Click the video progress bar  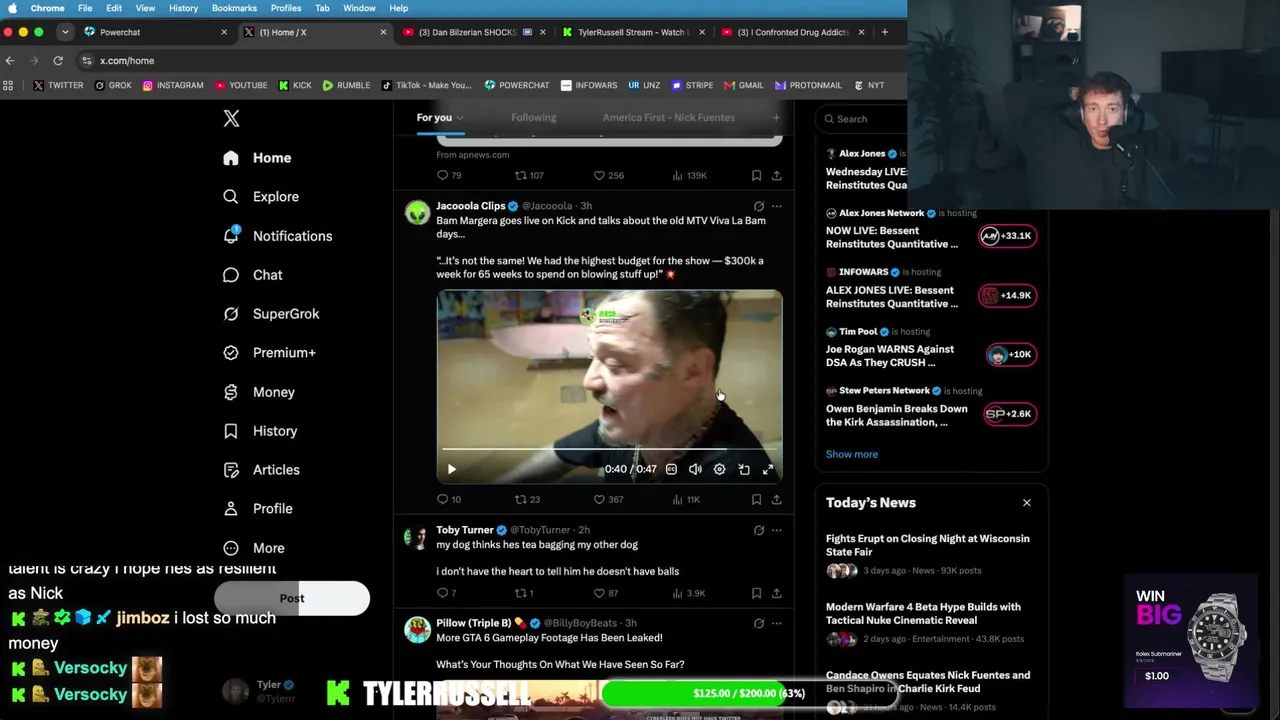[609, 449]
